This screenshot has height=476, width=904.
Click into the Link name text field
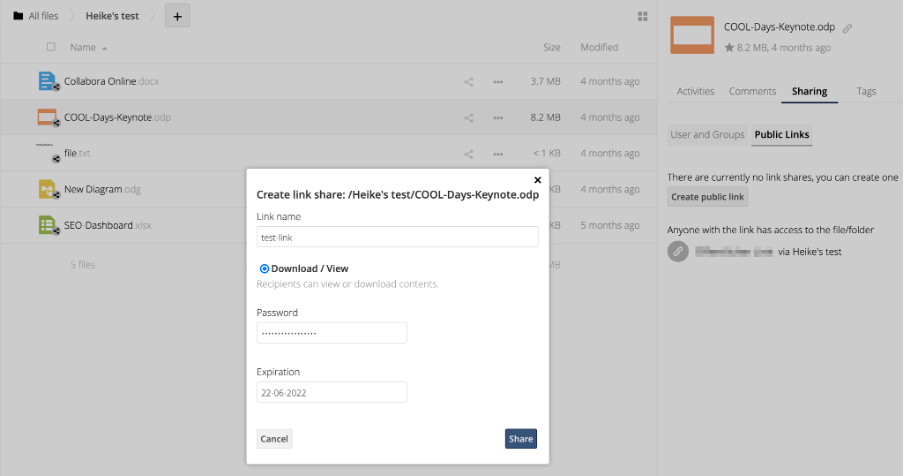click(x=397, y=237)
